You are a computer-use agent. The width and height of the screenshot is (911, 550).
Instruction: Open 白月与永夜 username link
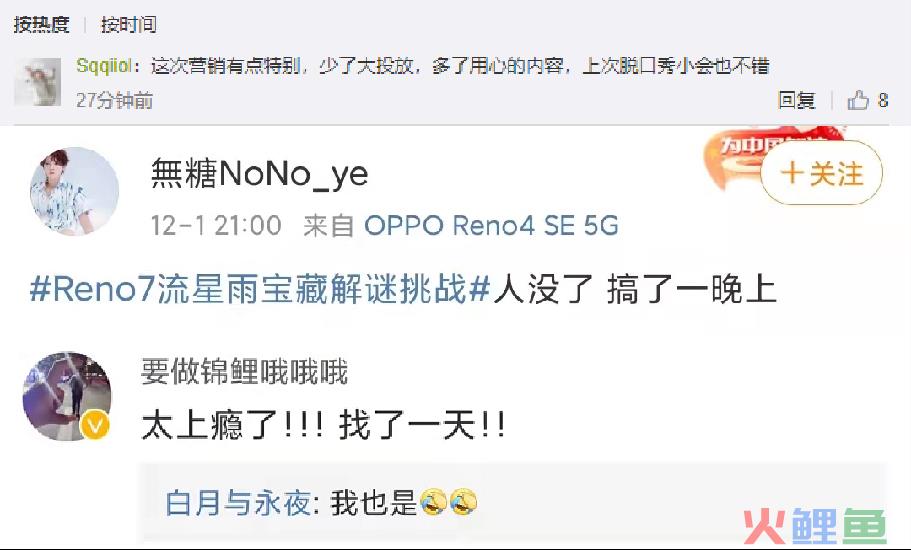point(238,502)
